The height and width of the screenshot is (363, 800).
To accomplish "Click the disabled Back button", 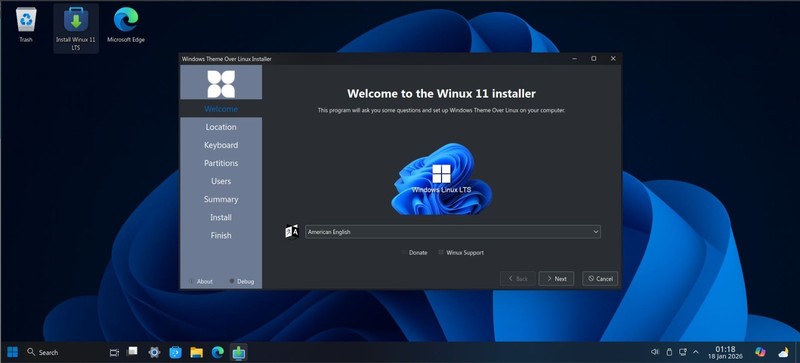I will [517, 279].
